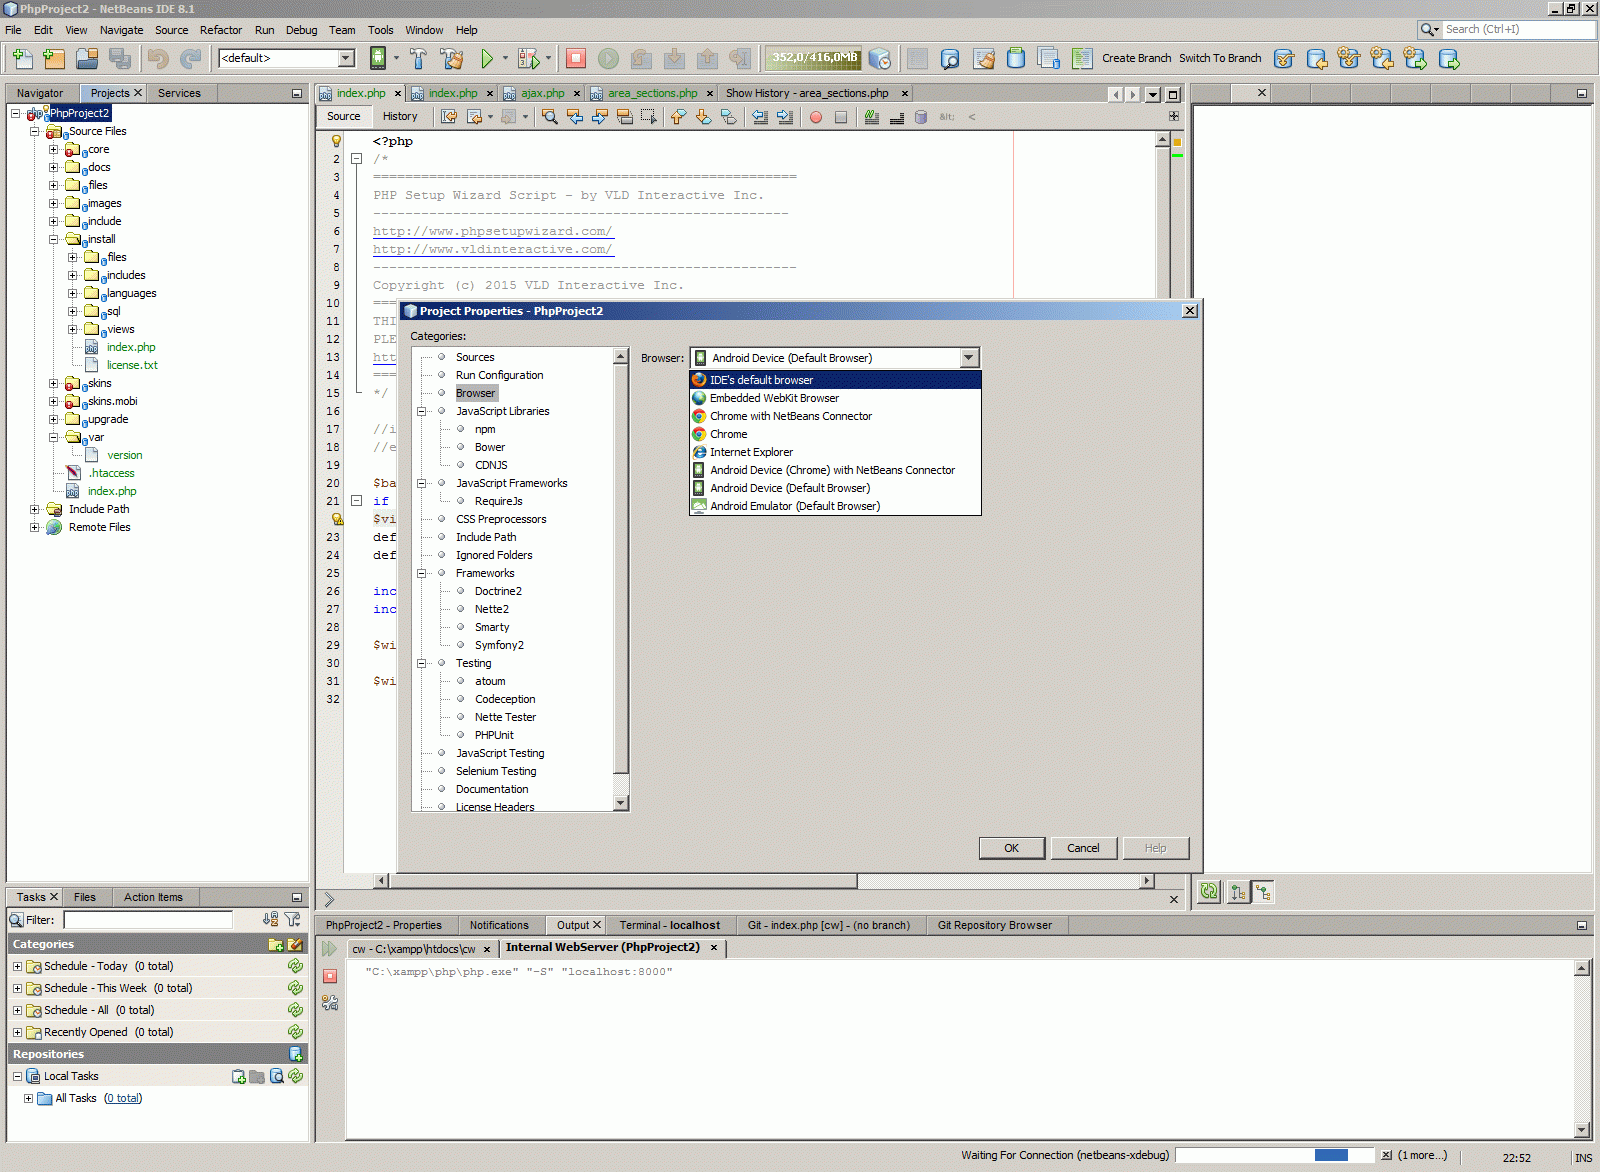Click OK in the Project Properties dialog
Viewport: 1600px width, 1172px height.
tap(1012, 848)
